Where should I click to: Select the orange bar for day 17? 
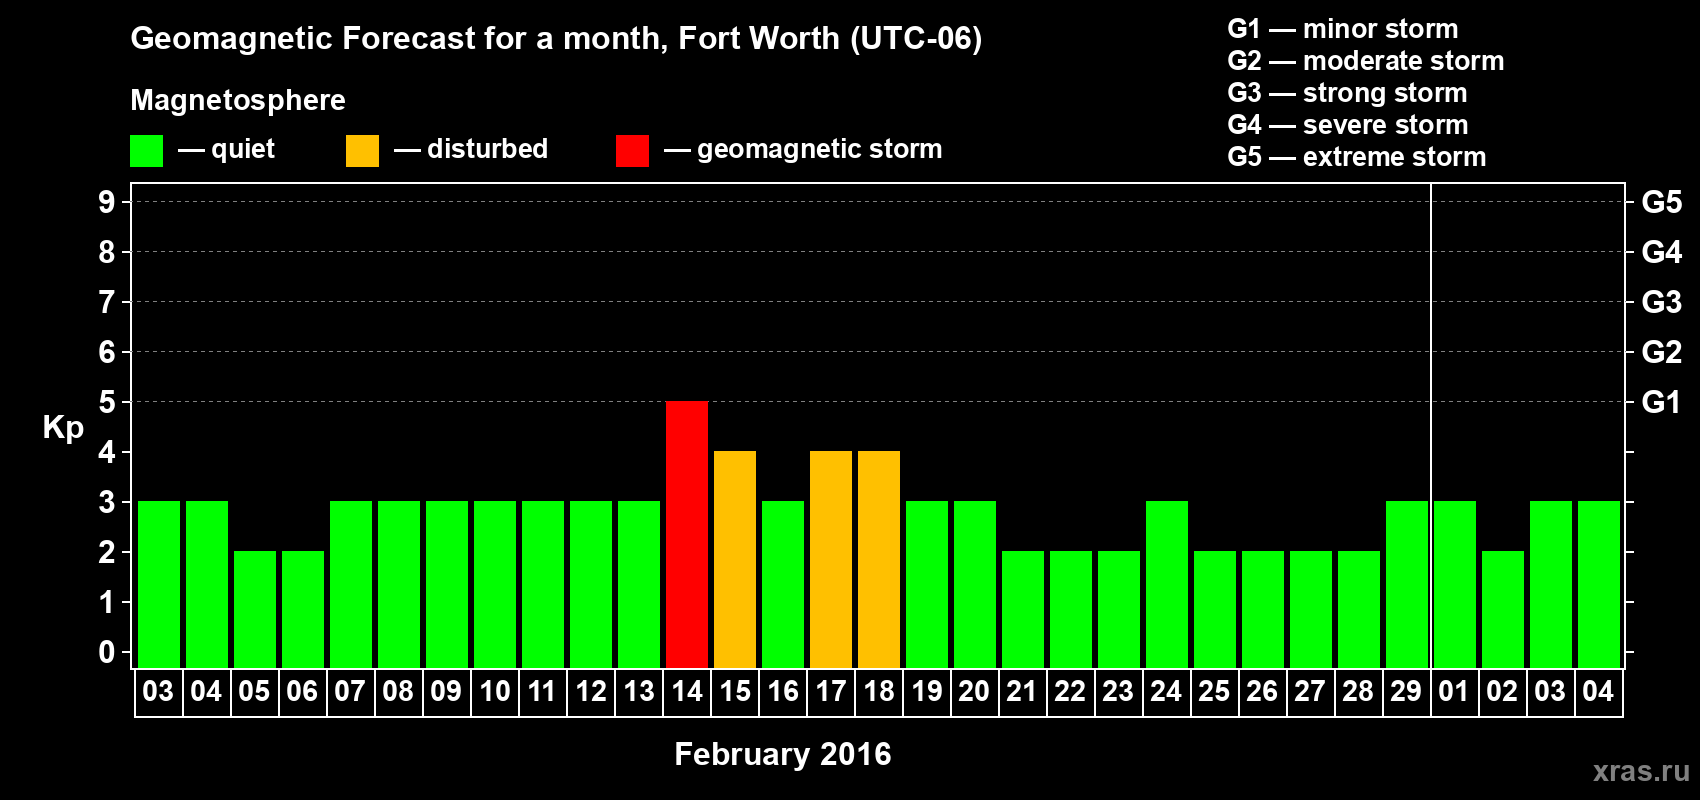831,559
